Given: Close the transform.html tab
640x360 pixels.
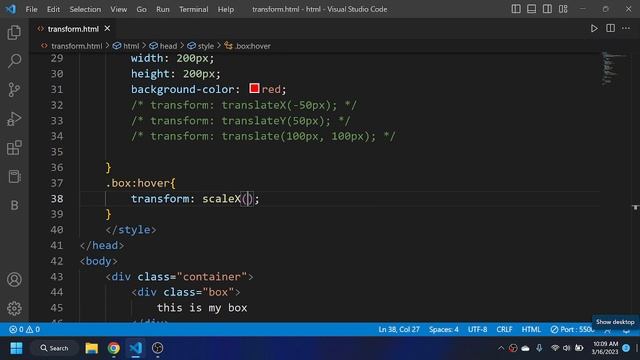Looking at the screenshot, I should point(107,28).
